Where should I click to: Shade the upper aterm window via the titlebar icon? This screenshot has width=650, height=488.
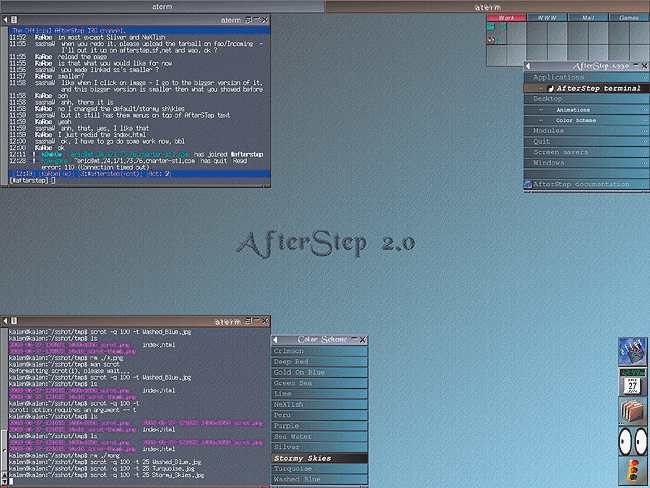[249, 19]
